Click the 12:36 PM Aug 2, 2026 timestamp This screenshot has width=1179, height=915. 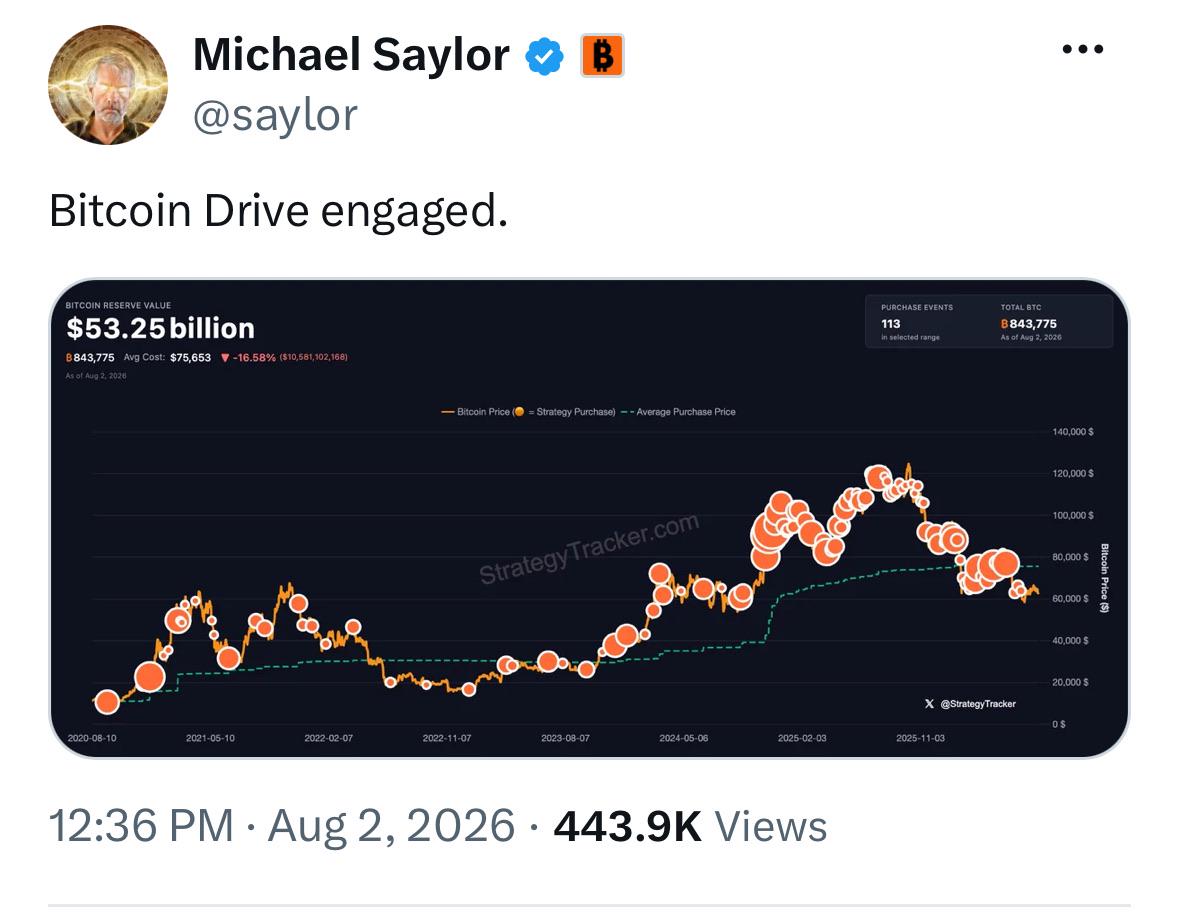(282, 826)
